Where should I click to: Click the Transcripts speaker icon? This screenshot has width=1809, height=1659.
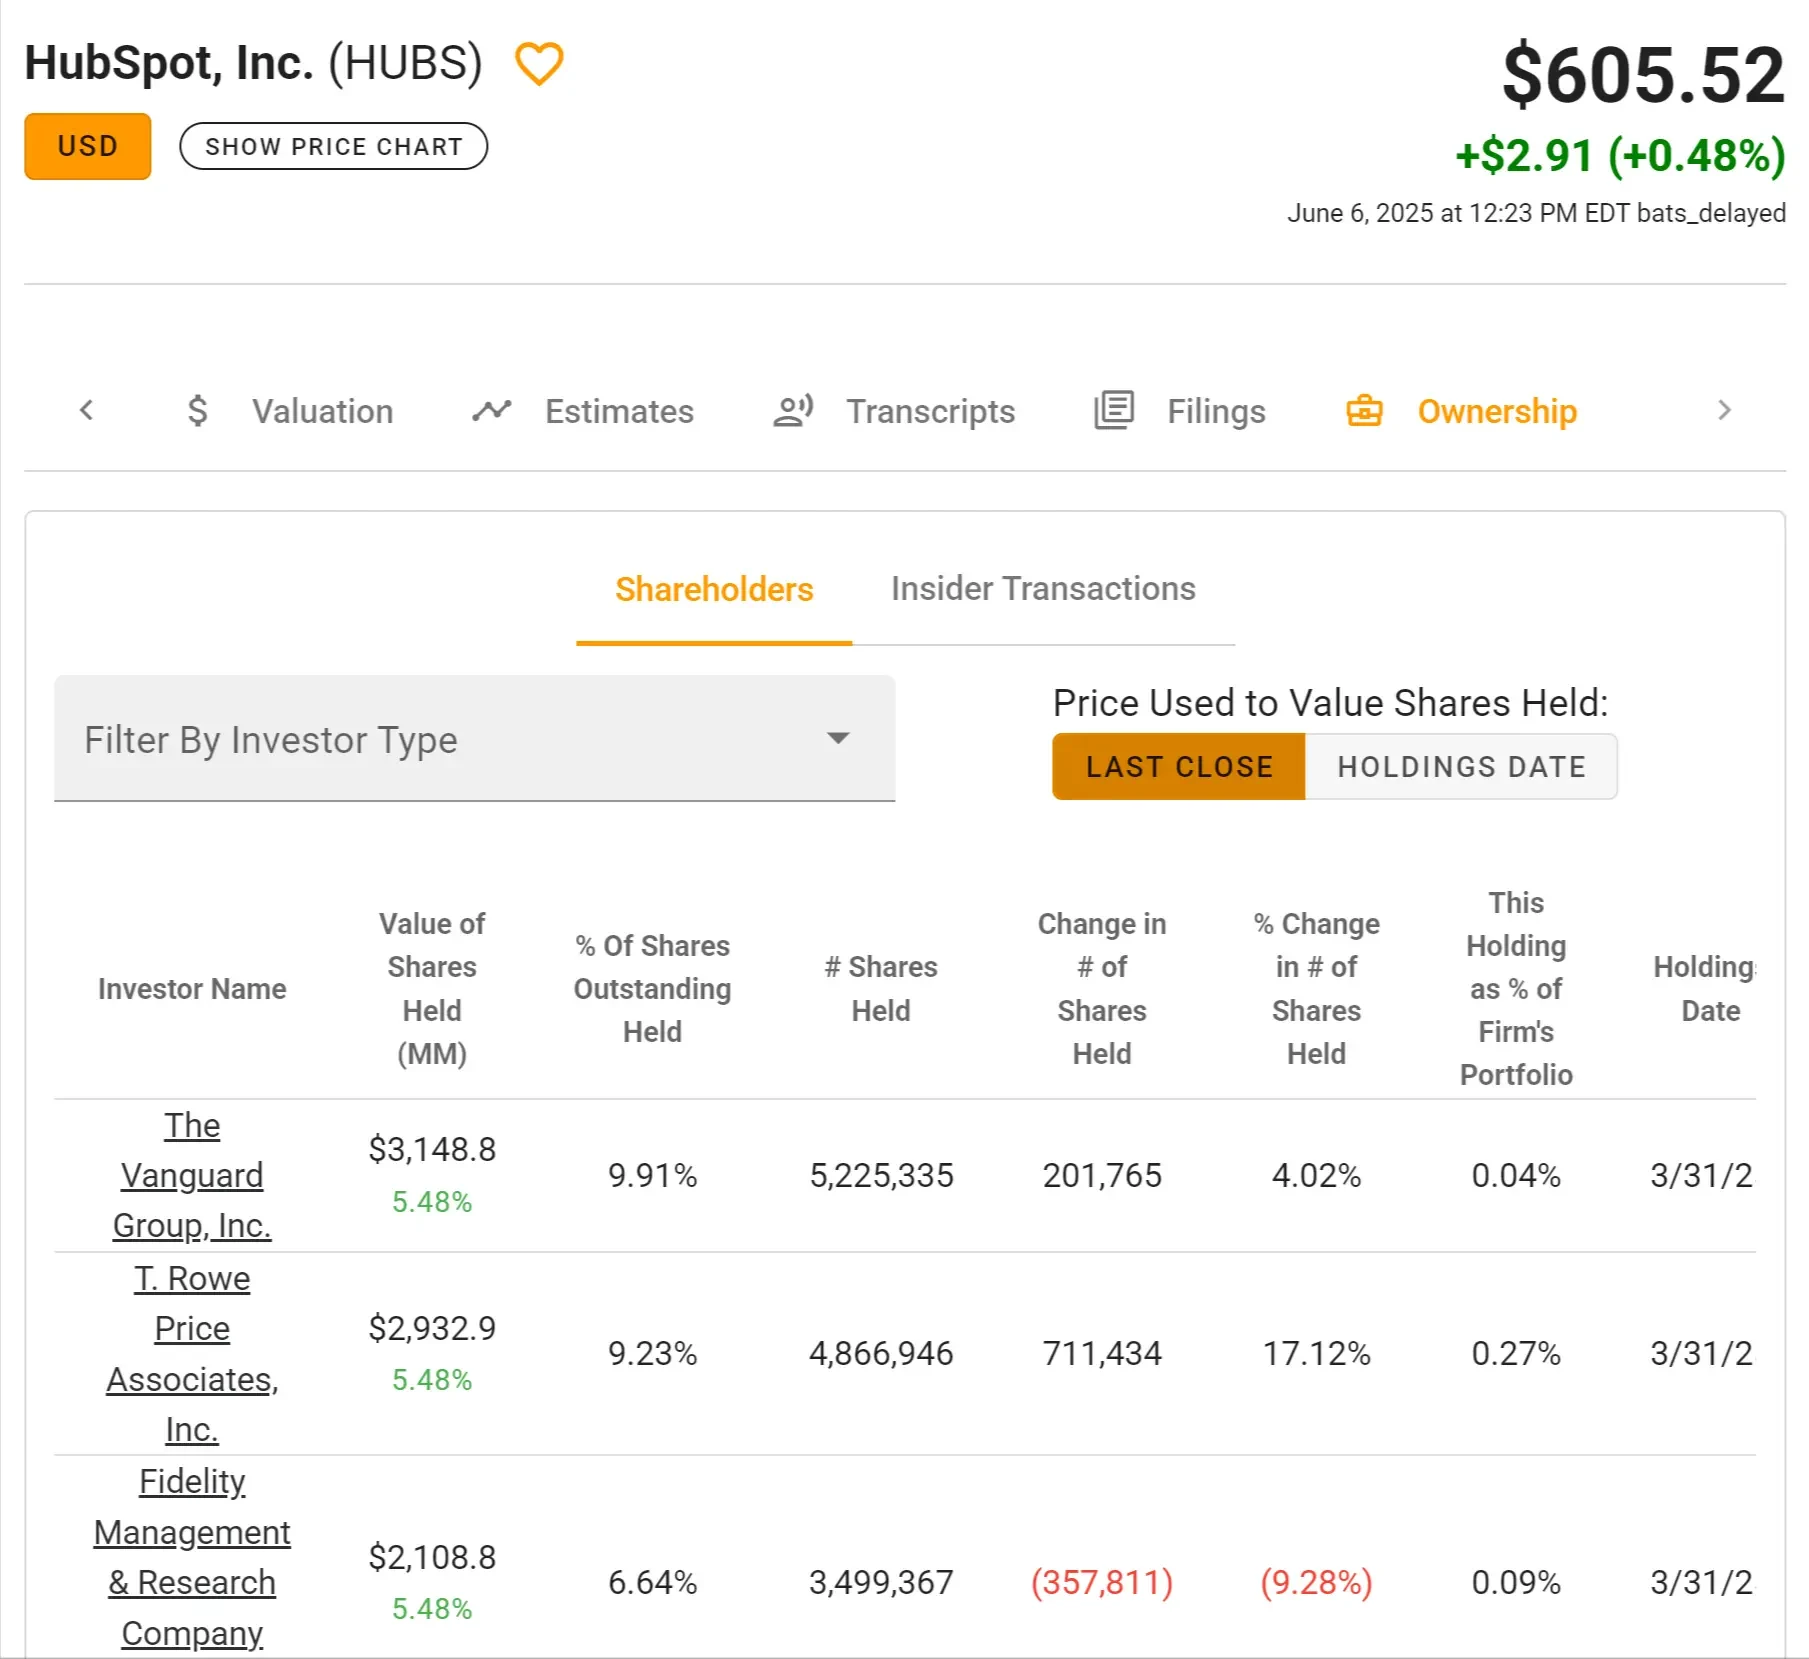tap(793, 411)
